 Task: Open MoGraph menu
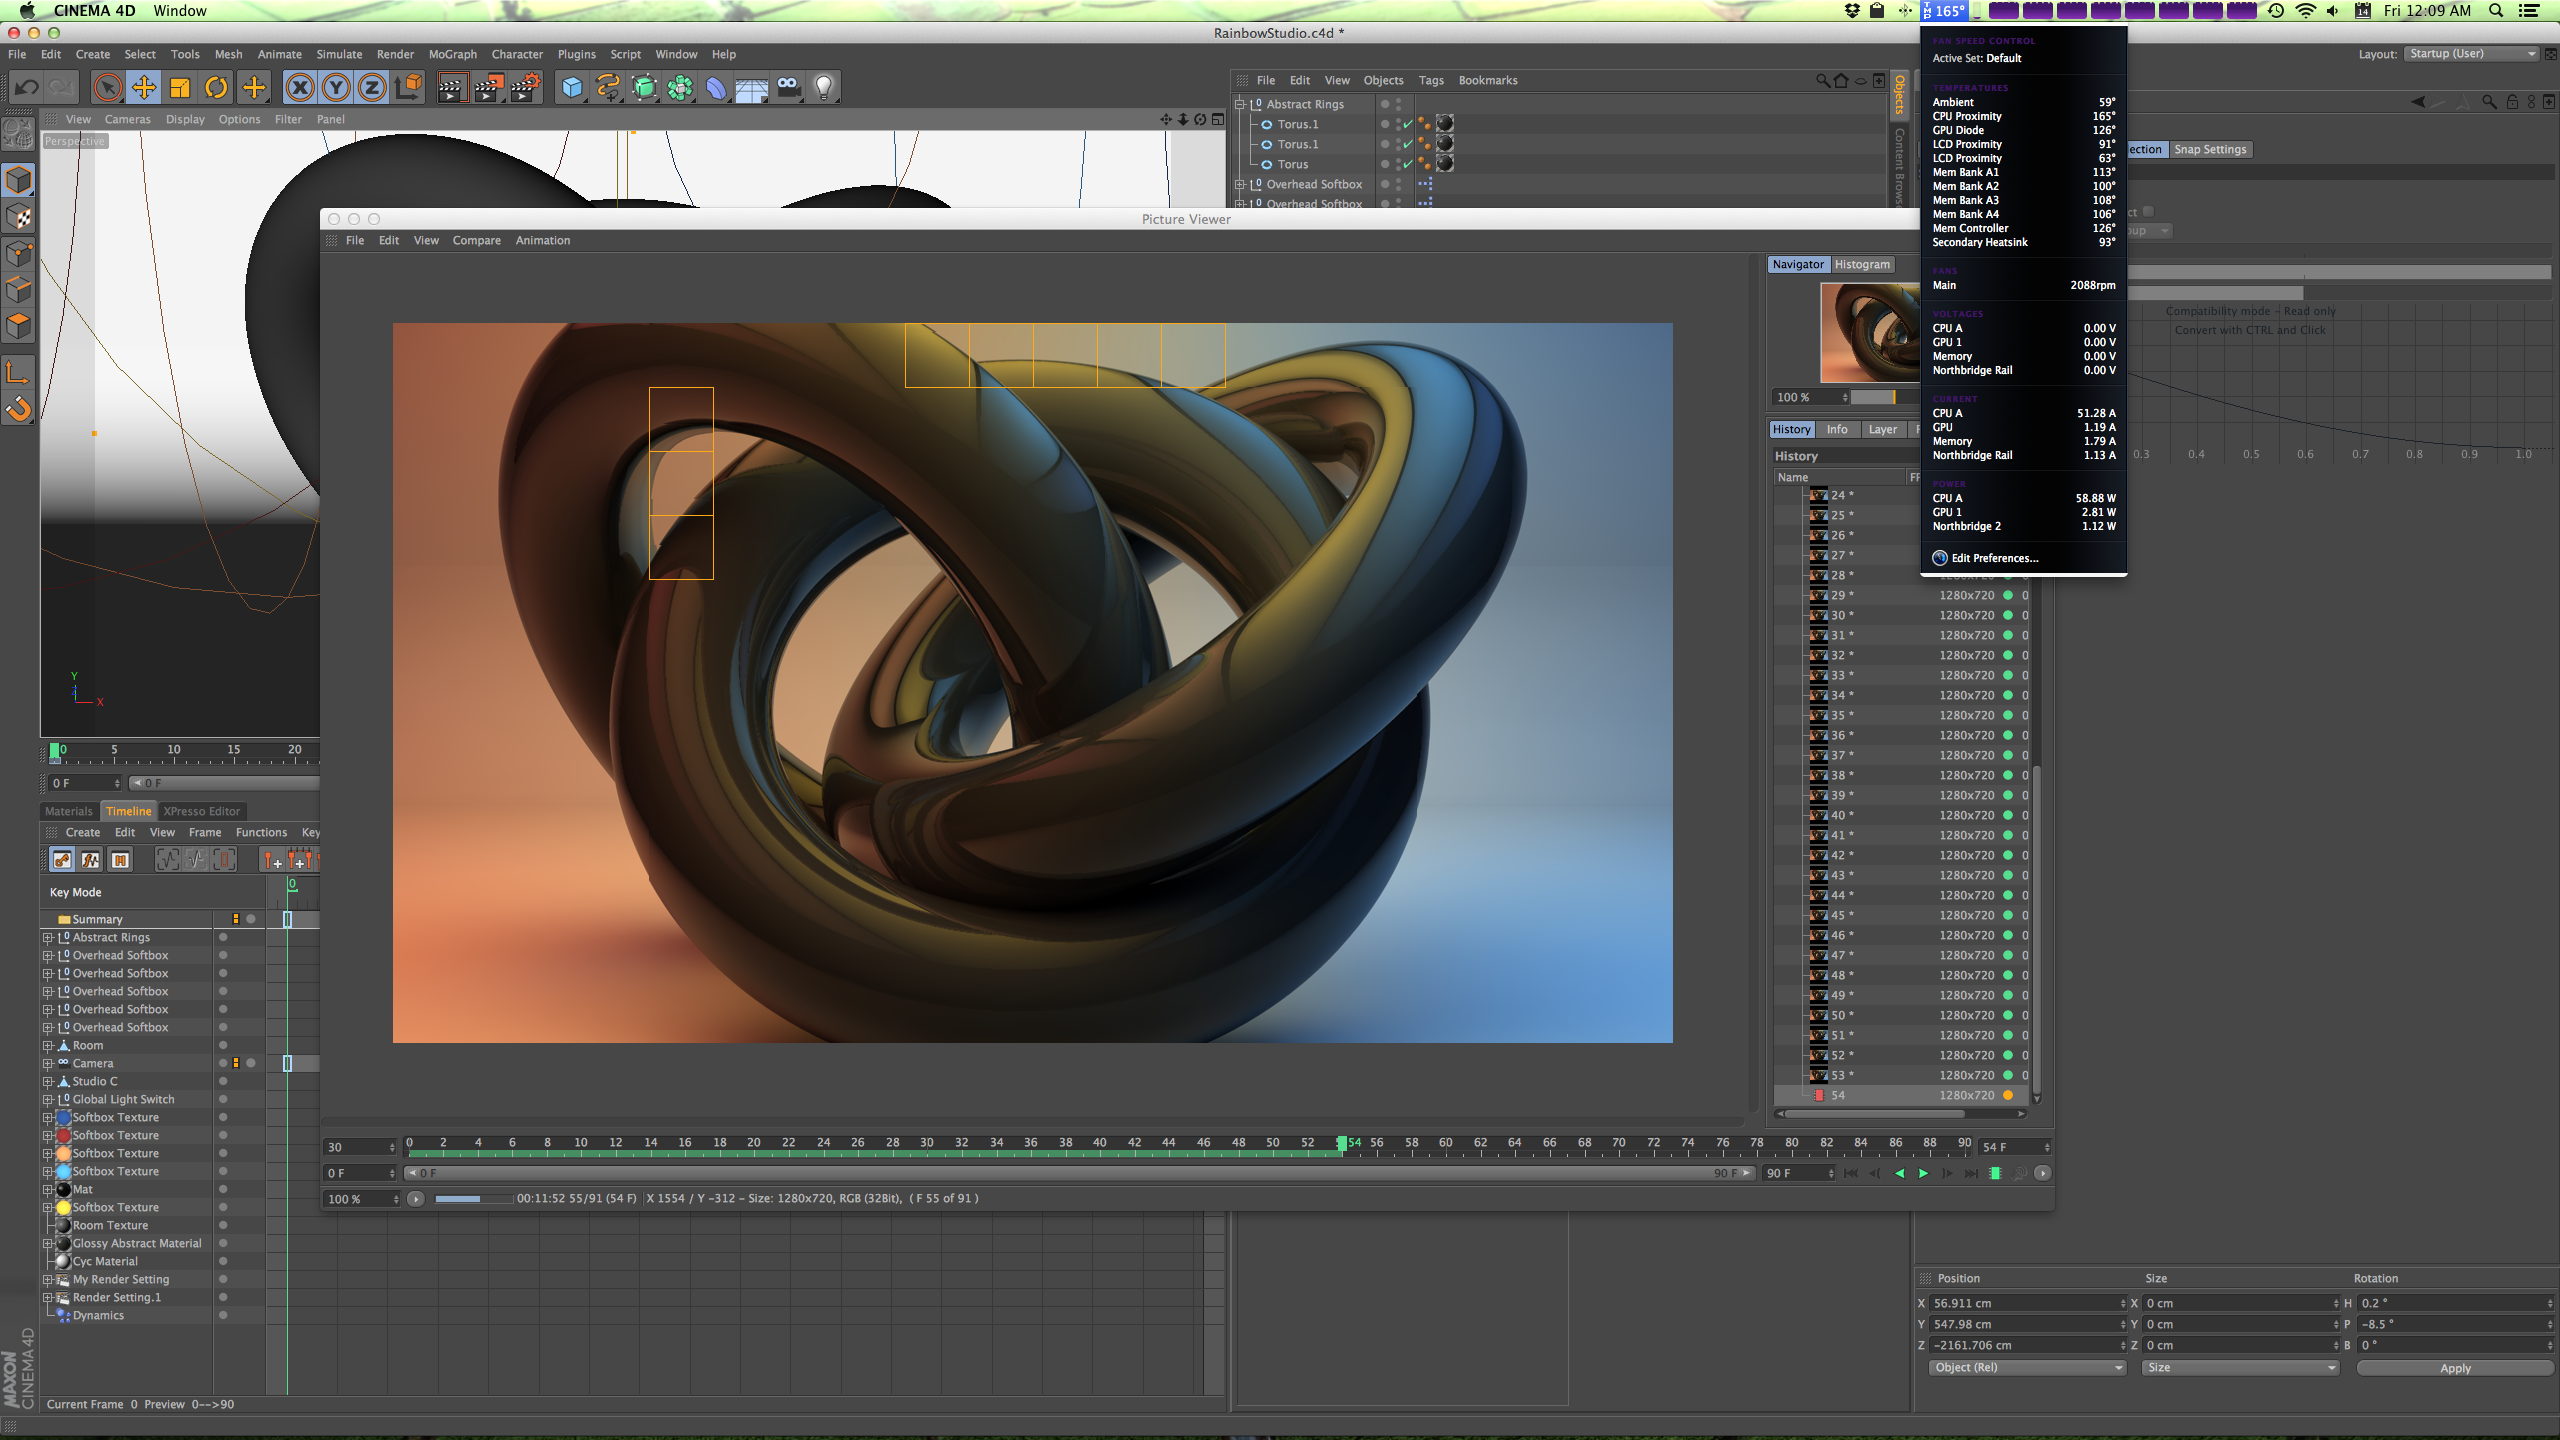coord(452,54)
